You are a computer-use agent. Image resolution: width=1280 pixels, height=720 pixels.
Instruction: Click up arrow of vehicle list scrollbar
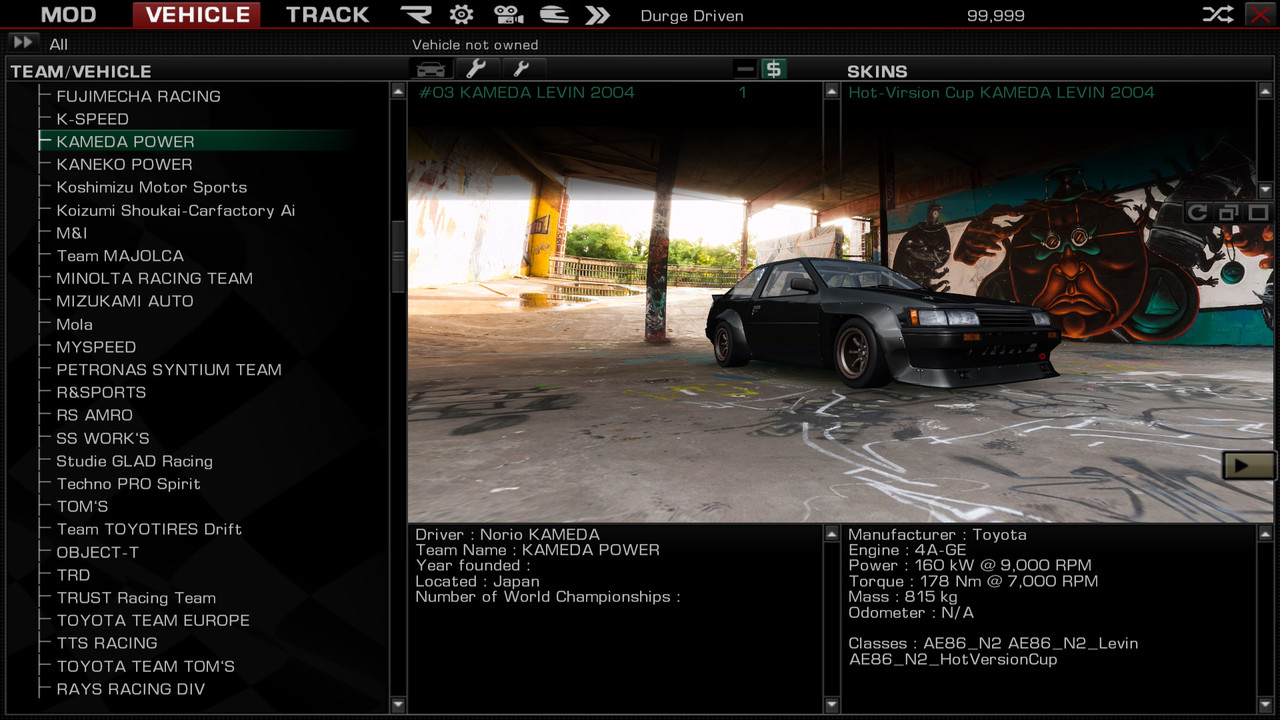point(831,91)
